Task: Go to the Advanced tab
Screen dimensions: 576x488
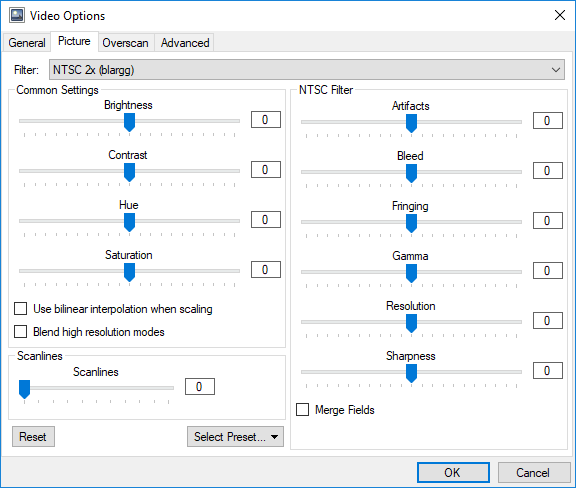Action: click(185, 43)
